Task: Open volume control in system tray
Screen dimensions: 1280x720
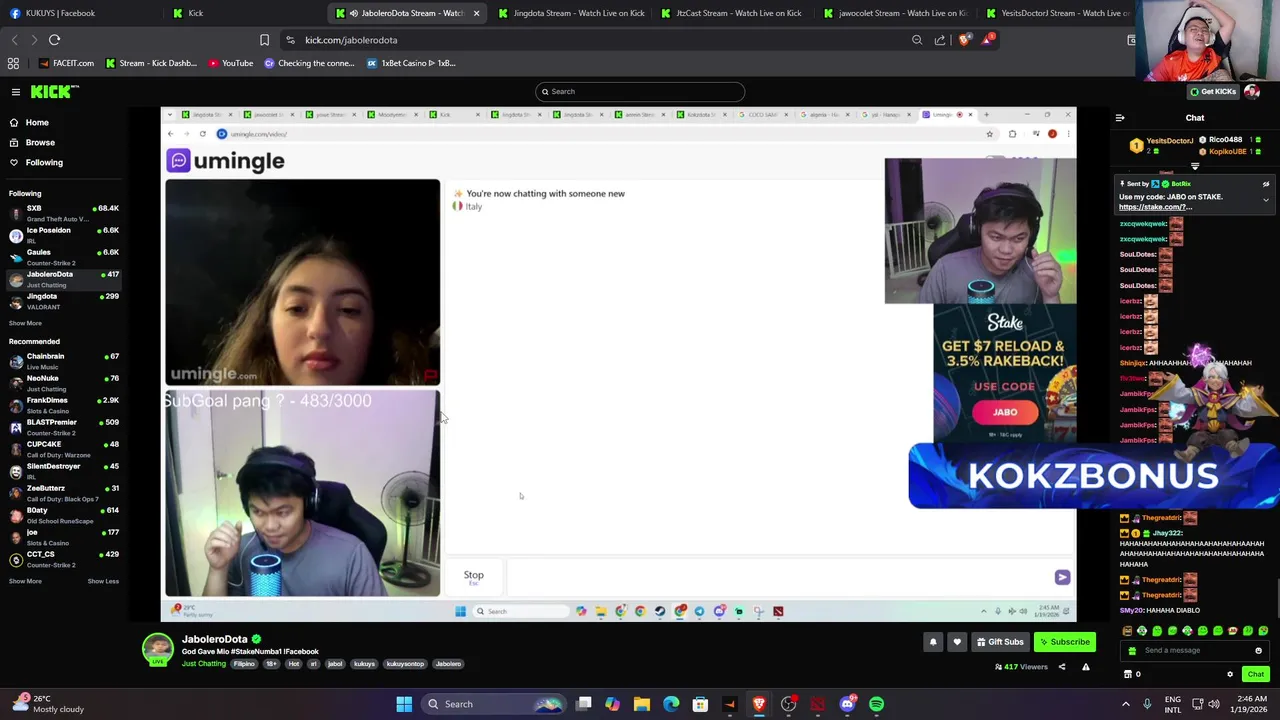Action: point(1213,704)
